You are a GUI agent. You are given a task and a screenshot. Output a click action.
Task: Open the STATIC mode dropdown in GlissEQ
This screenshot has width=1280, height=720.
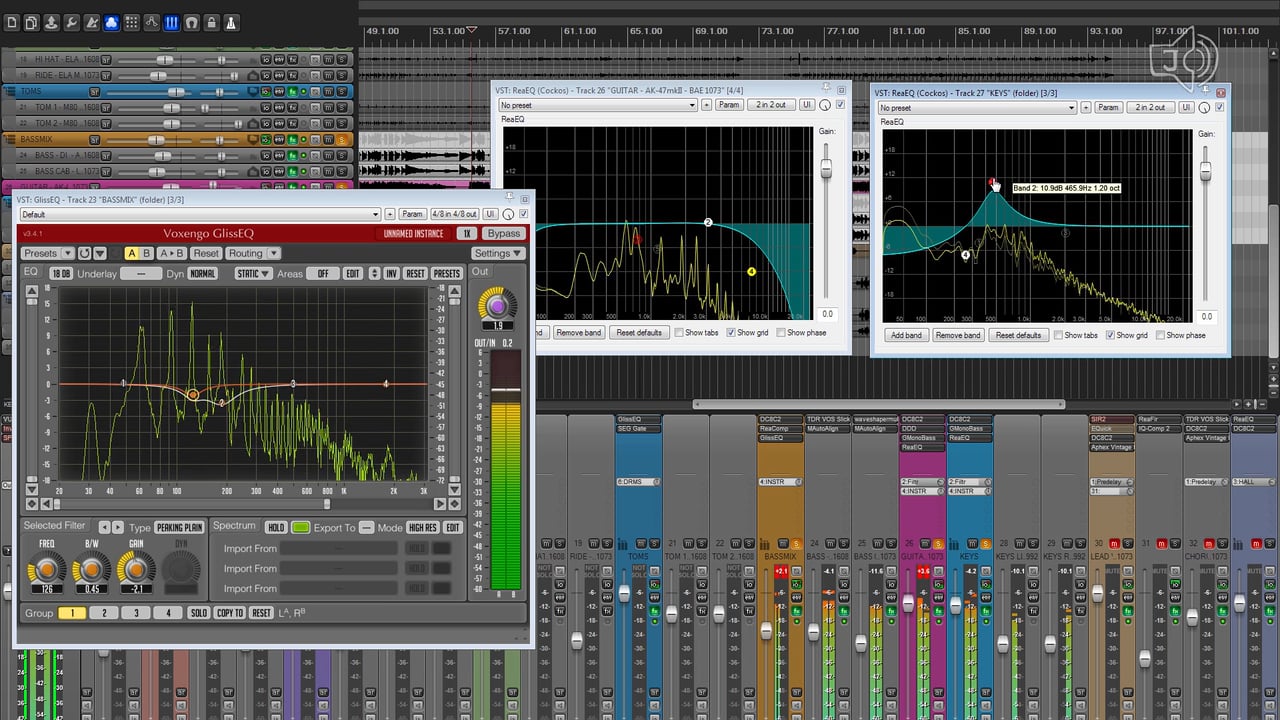[253, 273]
